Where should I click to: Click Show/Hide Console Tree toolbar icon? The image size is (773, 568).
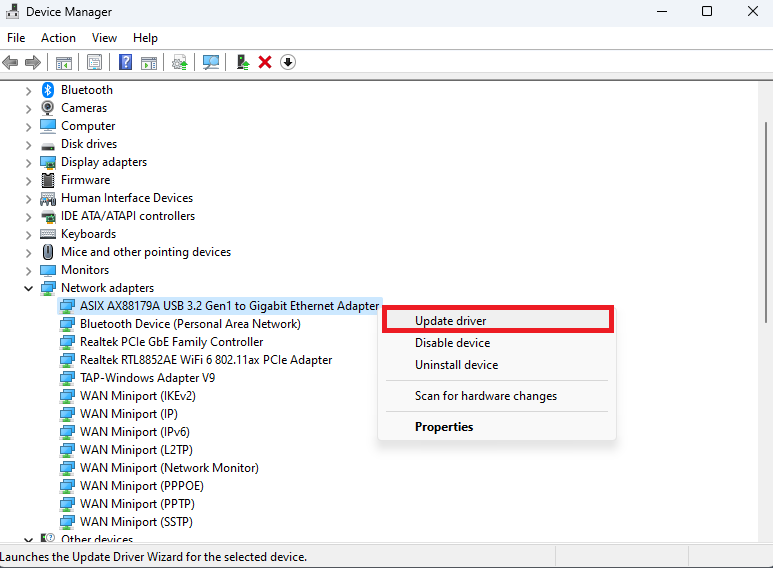64,63
